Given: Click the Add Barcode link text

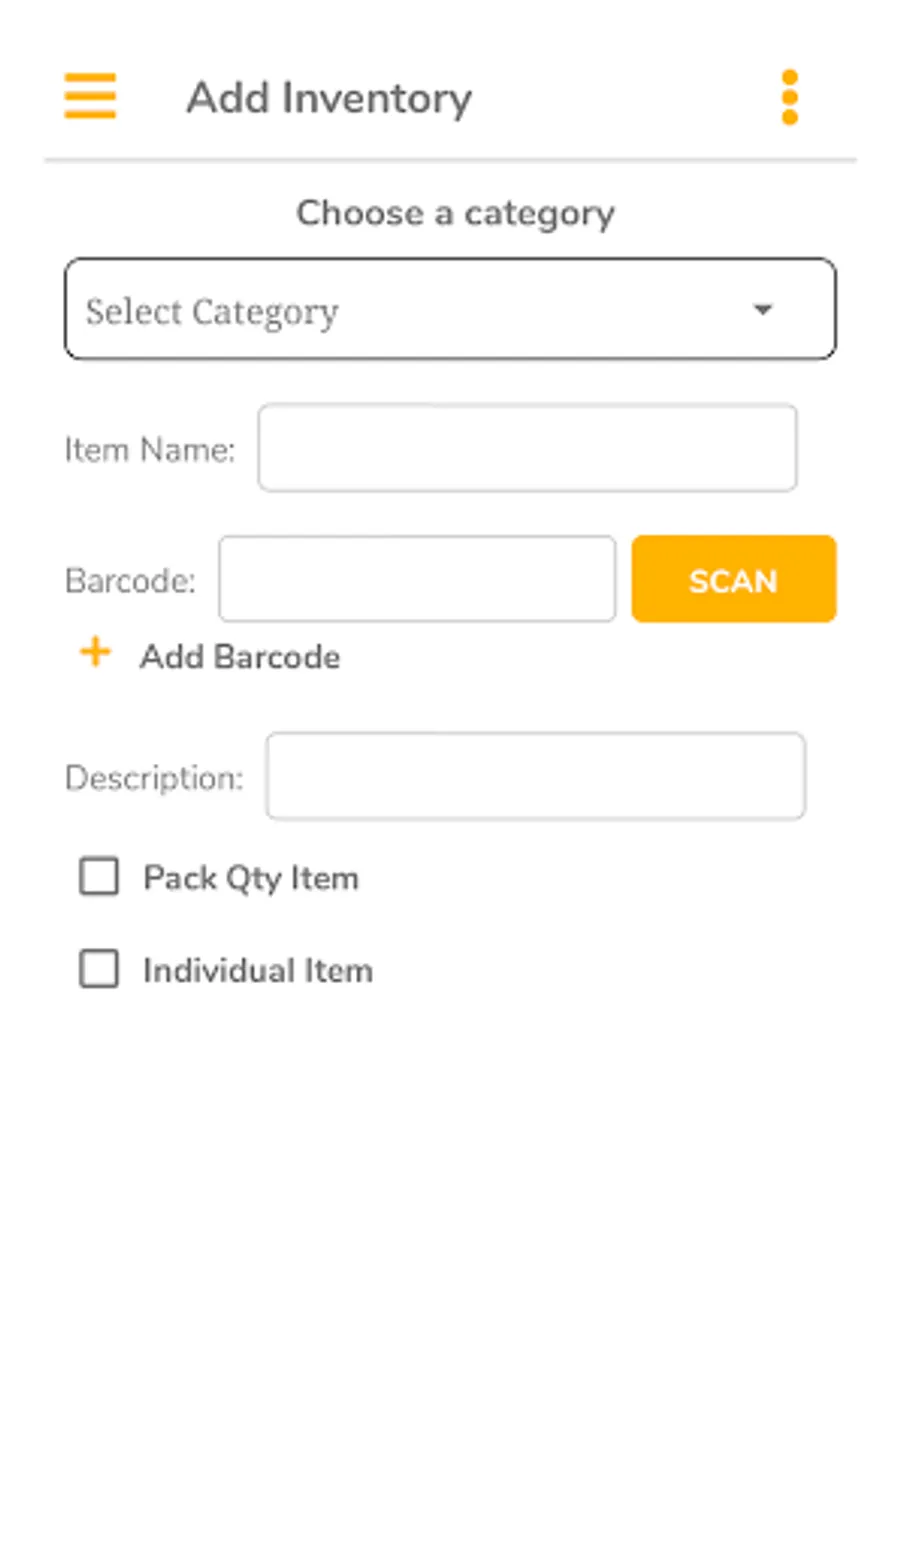Looking at the screenshot, I should coord(240,657).
